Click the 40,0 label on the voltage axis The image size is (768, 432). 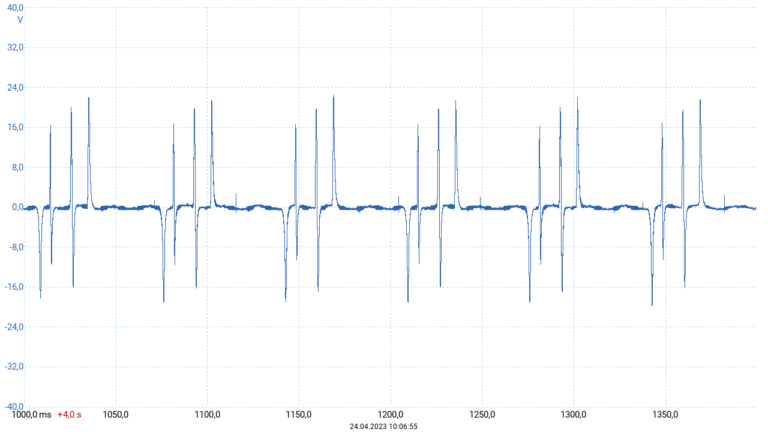pos(14,7)
